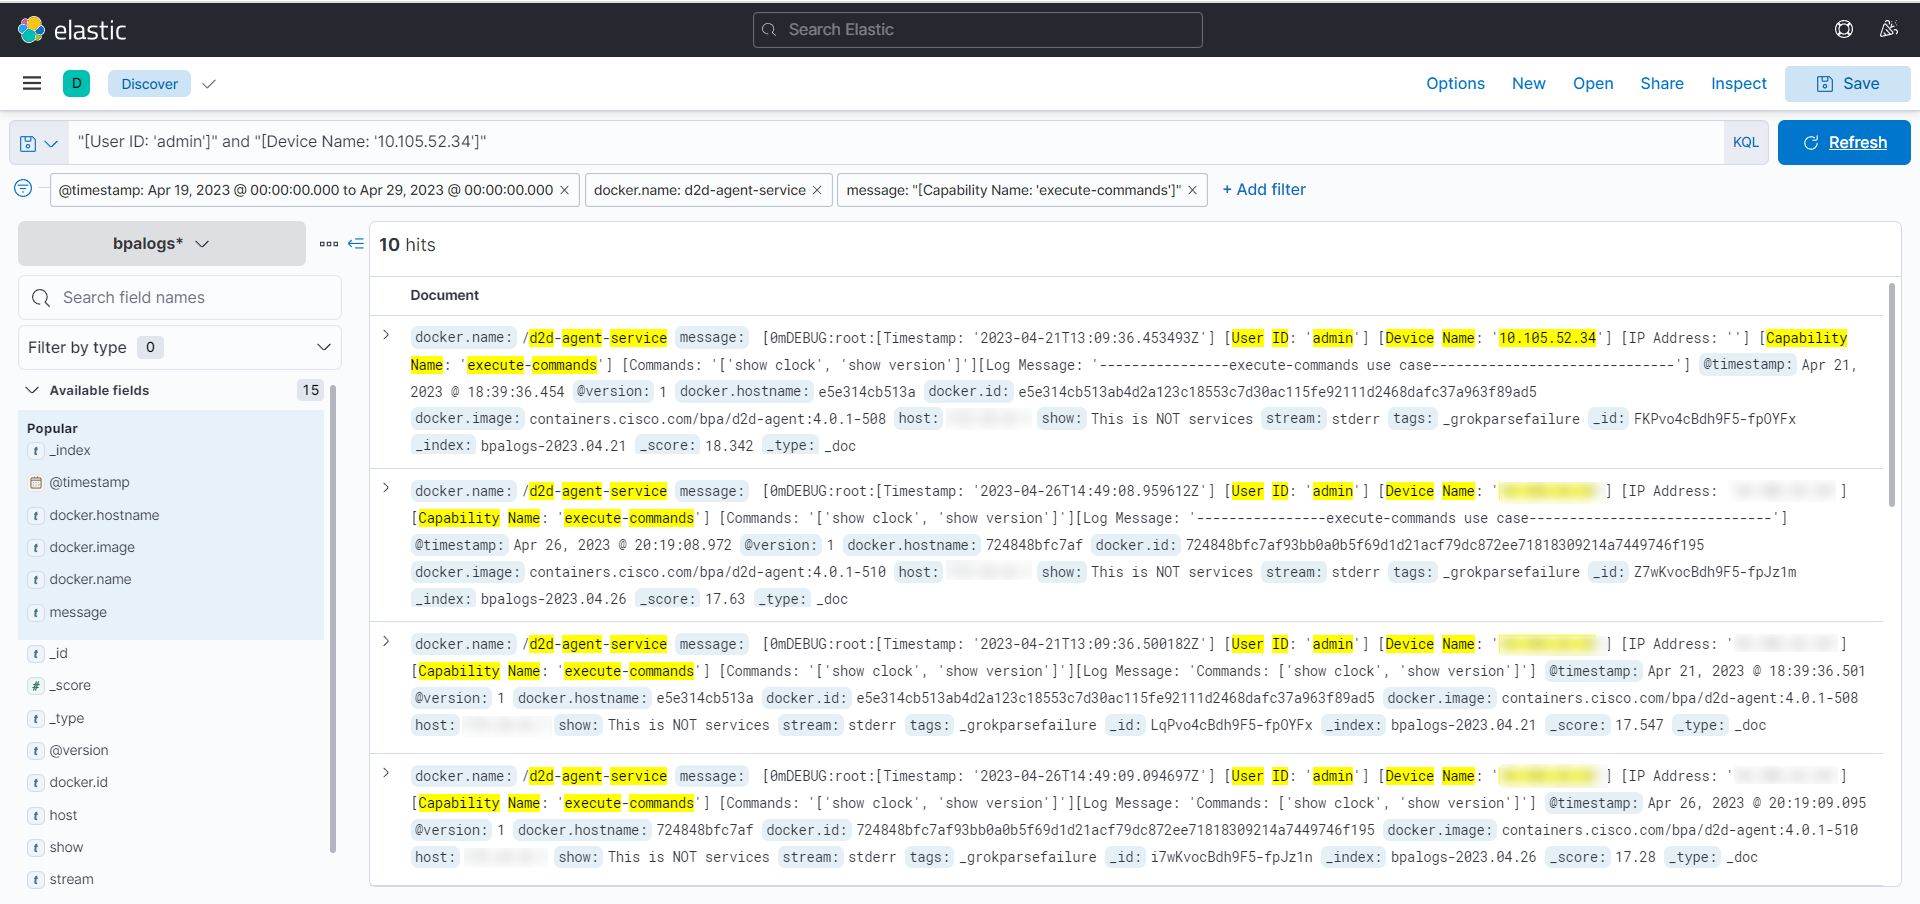
Task: Remove the @timestamp range filter
Action: 564,190
